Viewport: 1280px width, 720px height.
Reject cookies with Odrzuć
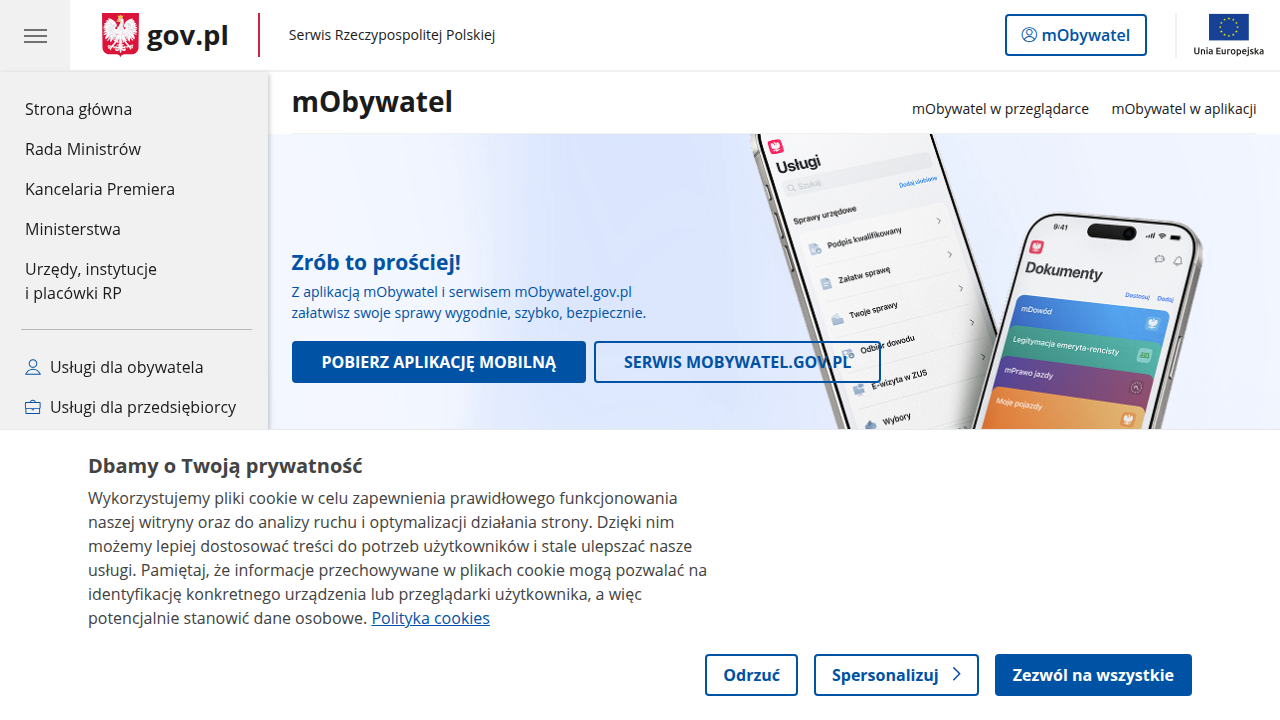751,675
